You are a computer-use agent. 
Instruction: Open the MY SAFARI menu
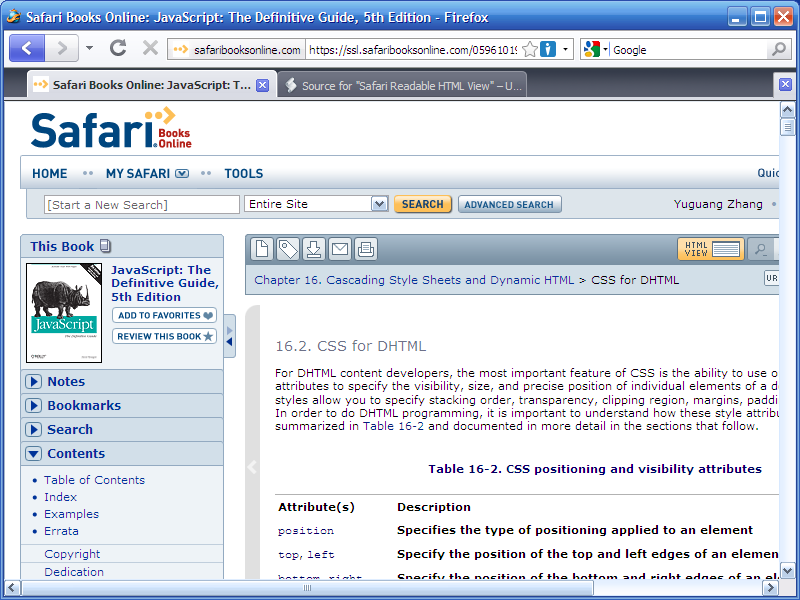138,173
